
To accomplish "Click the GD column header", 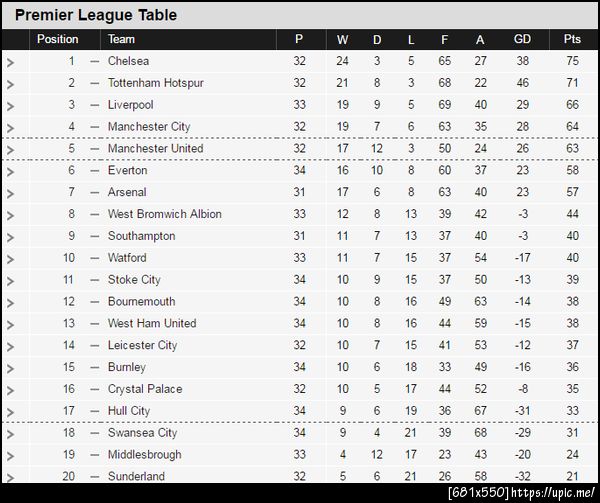I will [522, 40].
